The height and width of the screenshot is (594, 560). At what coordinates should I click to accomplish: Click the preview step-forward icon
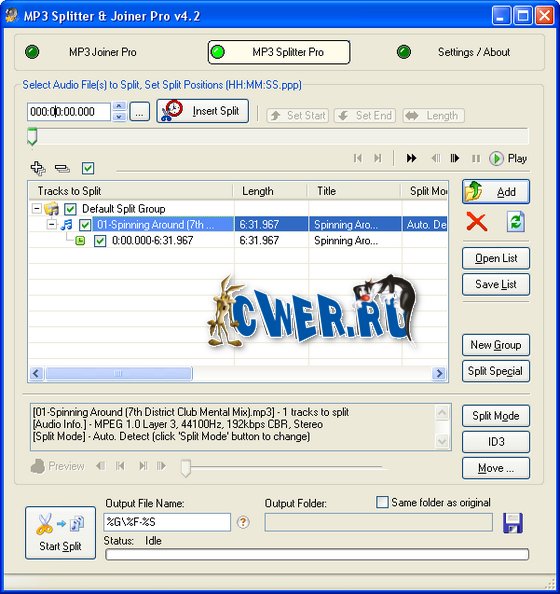point(161,466)
